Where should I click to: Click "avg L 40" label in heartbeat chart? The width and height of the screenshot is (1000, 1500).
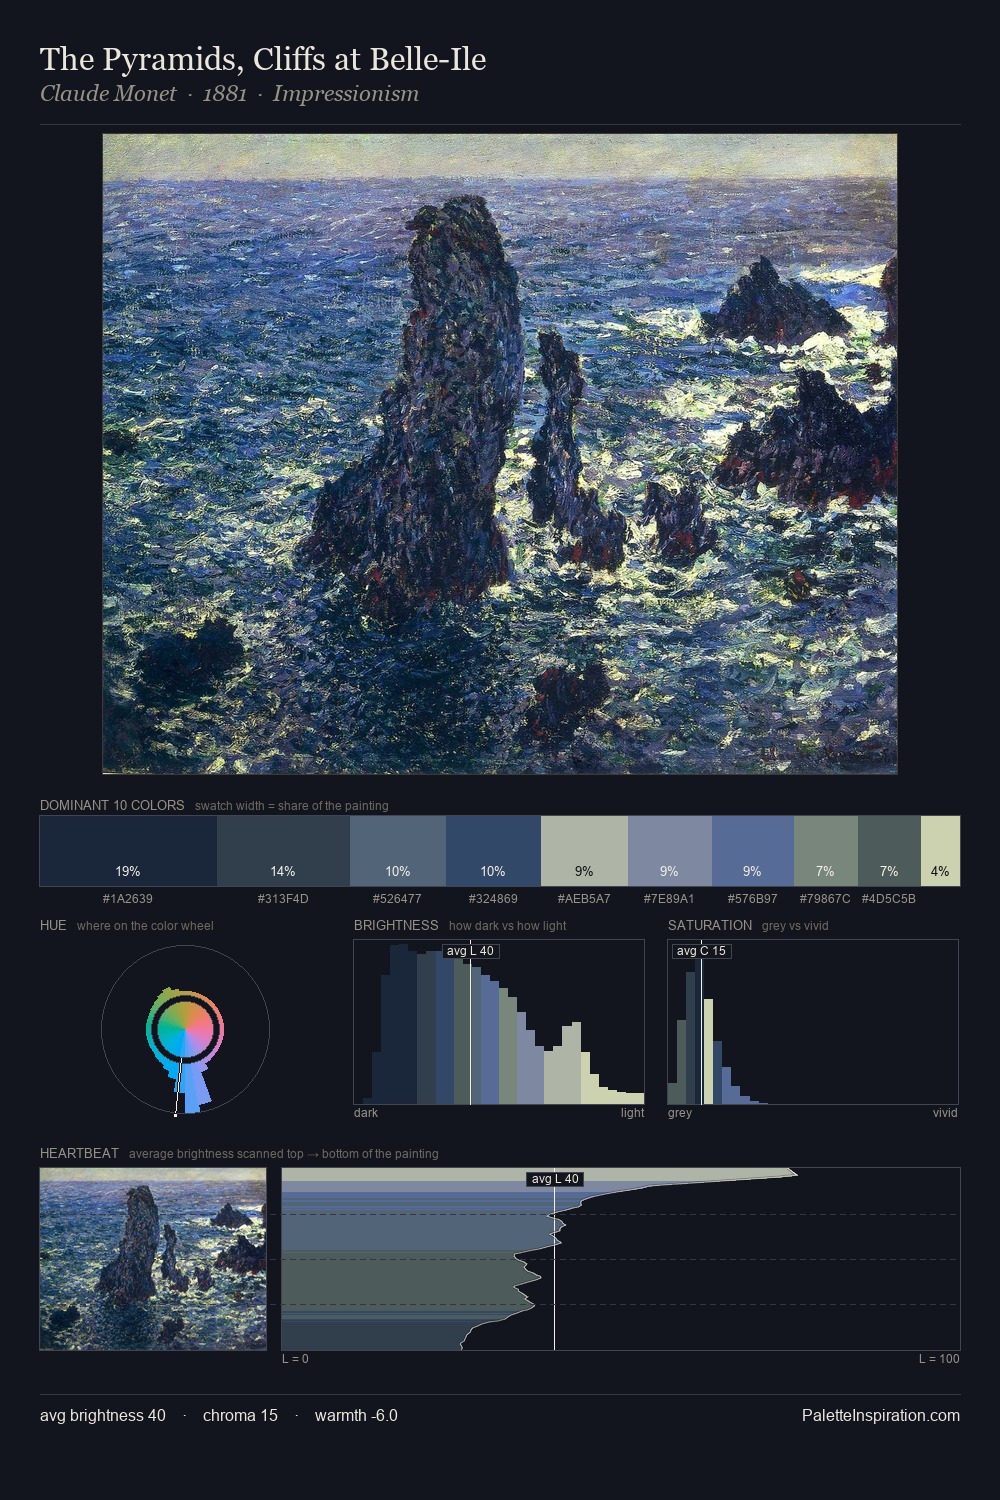[555, 1179]
